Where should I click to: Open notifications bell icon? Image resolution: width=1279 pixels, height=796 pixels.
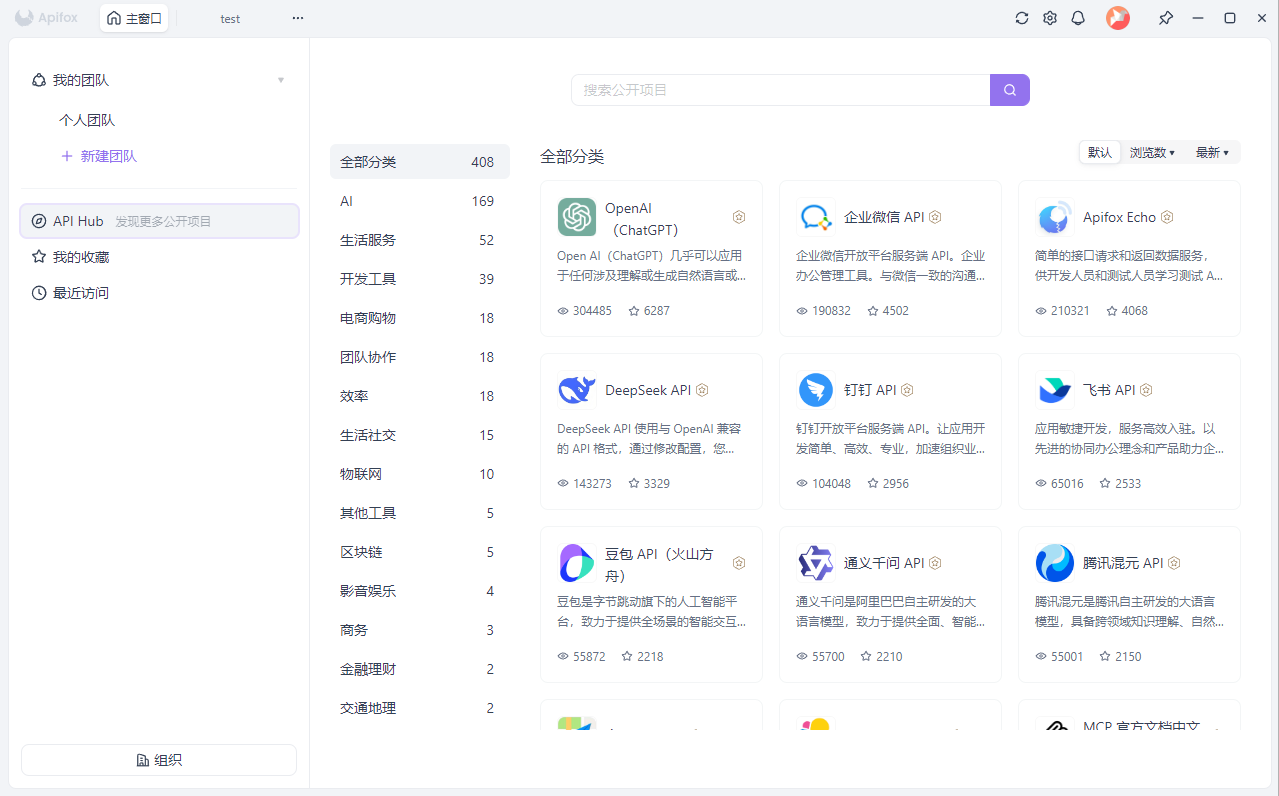coord(1078,18)
